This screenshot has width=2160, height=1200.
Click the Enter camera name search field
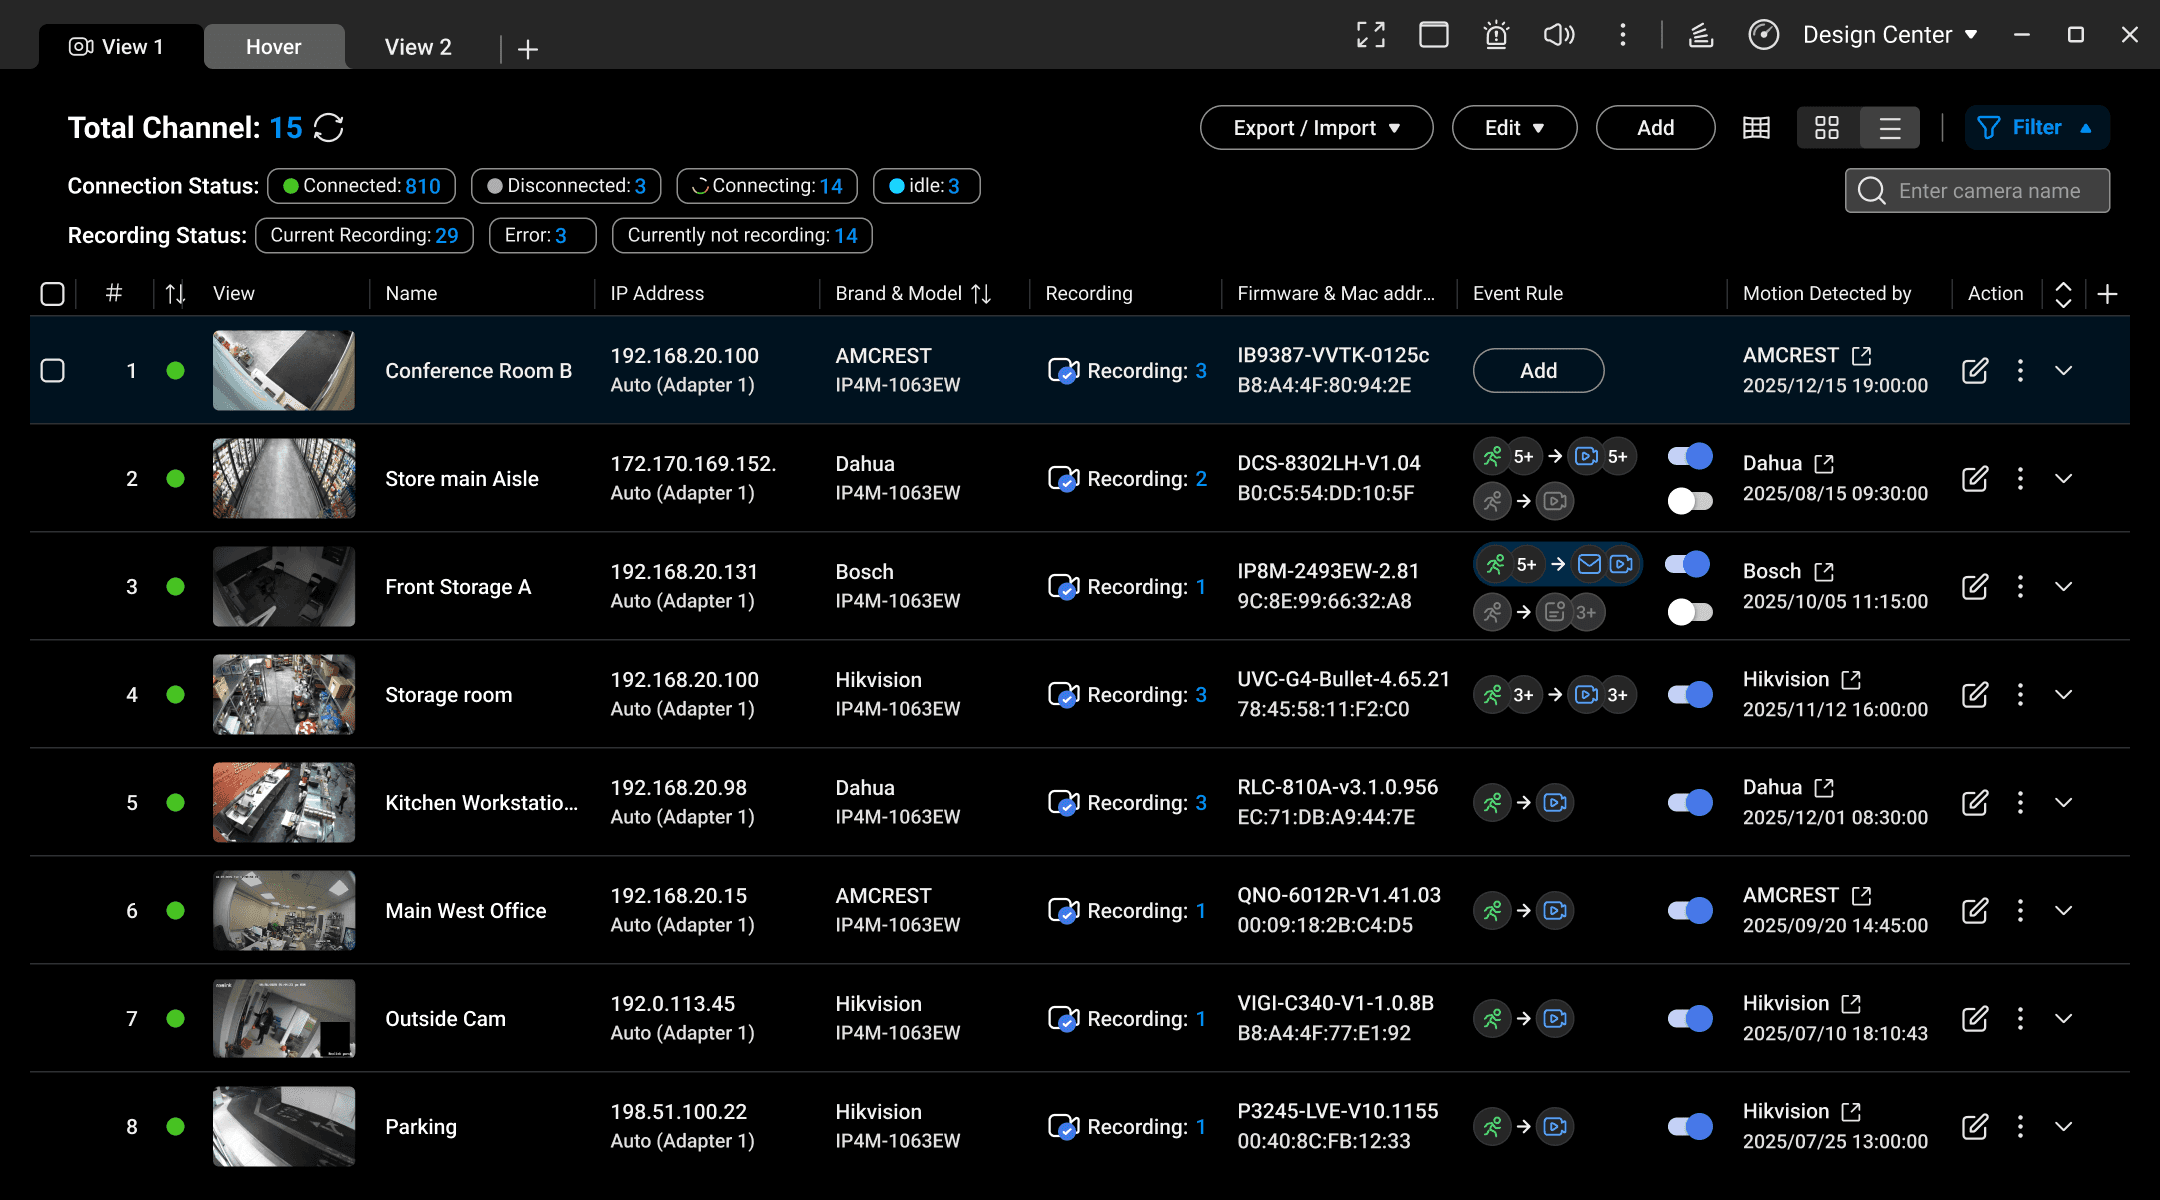point(1990,191)
